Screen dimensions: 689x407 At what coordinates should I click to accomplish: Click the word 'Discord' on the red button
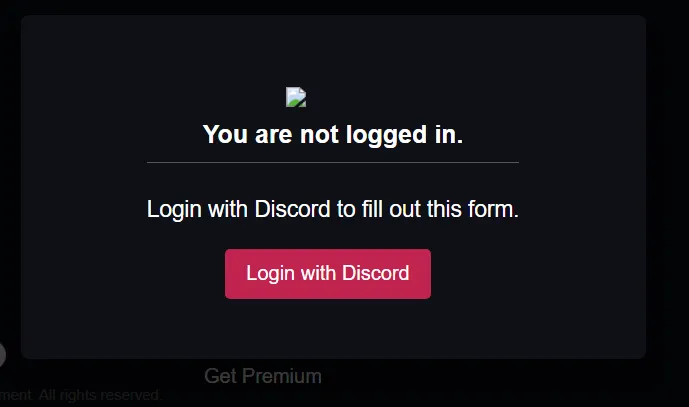pos(376,273)
